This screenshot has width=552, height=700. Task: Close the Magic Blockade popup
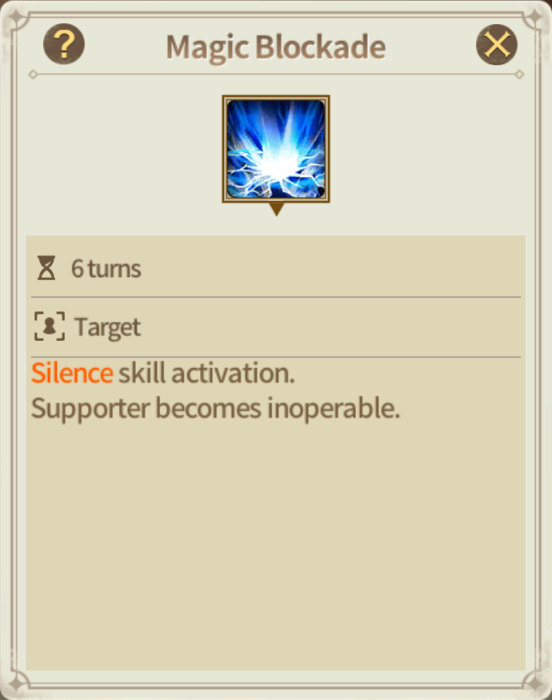(x=497, y=44)
